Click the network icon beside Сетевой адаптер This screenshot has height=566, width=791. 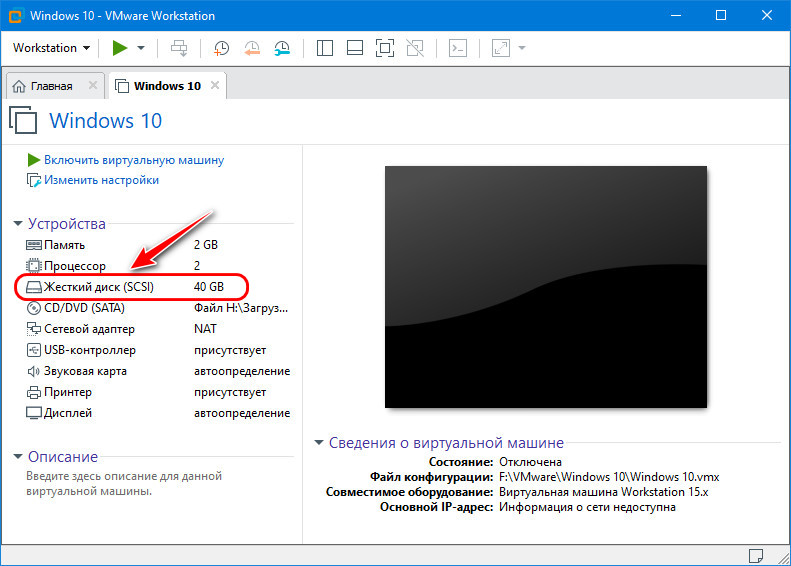click(x=33, y=329)
